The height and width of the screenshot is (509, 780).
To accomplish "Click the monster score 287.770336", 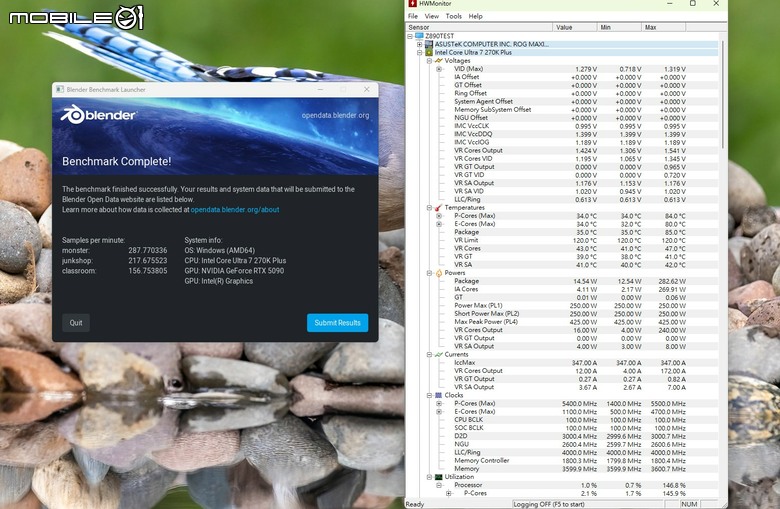I will [x=148, y=250].
